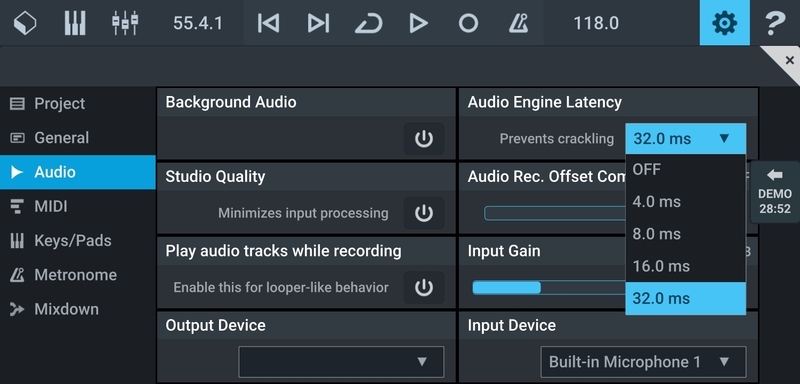Click the Audio Engine Latency heading

tap(544, 102)
